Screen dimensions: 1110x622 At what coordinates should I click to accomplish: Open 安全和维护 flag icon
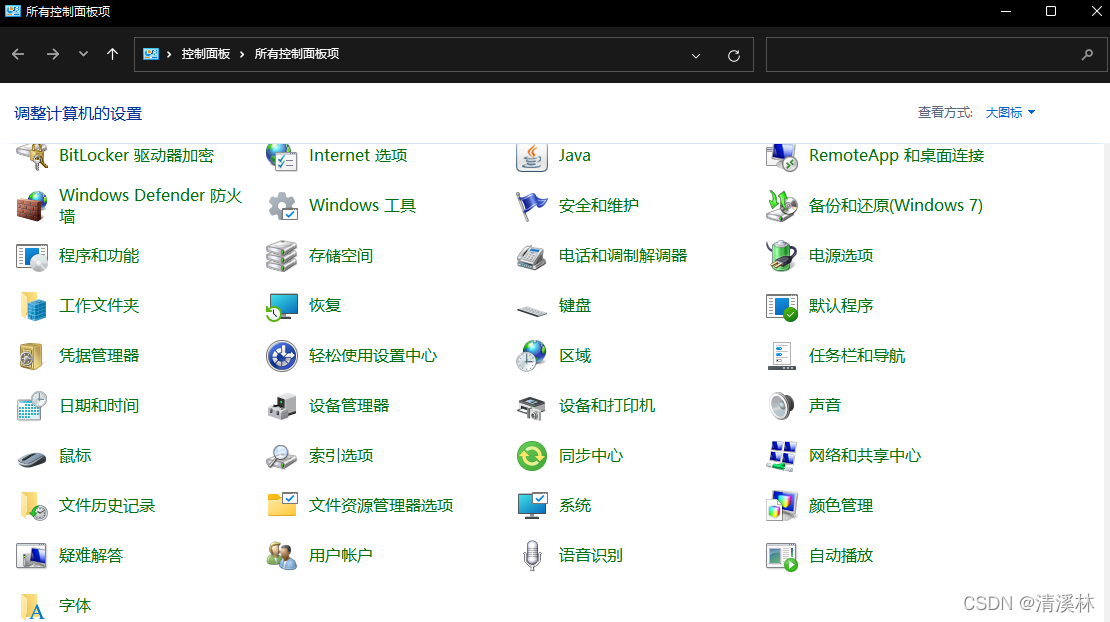532,206
